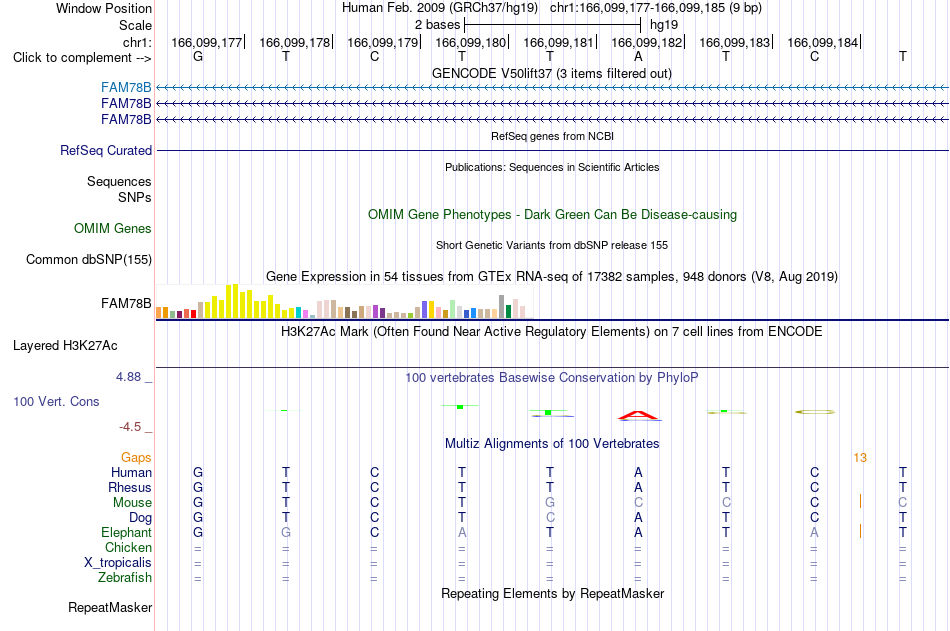Open the 100 Vert. Cons track label
The image size is (950, 631).
click(56, 401)
